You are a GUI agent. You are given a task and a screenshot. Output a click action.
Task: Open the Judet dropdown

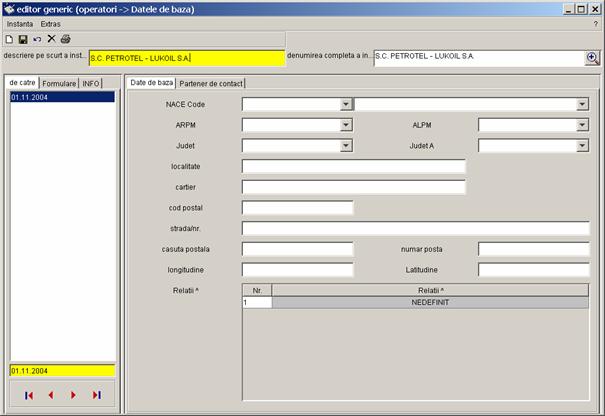[346, 146]
